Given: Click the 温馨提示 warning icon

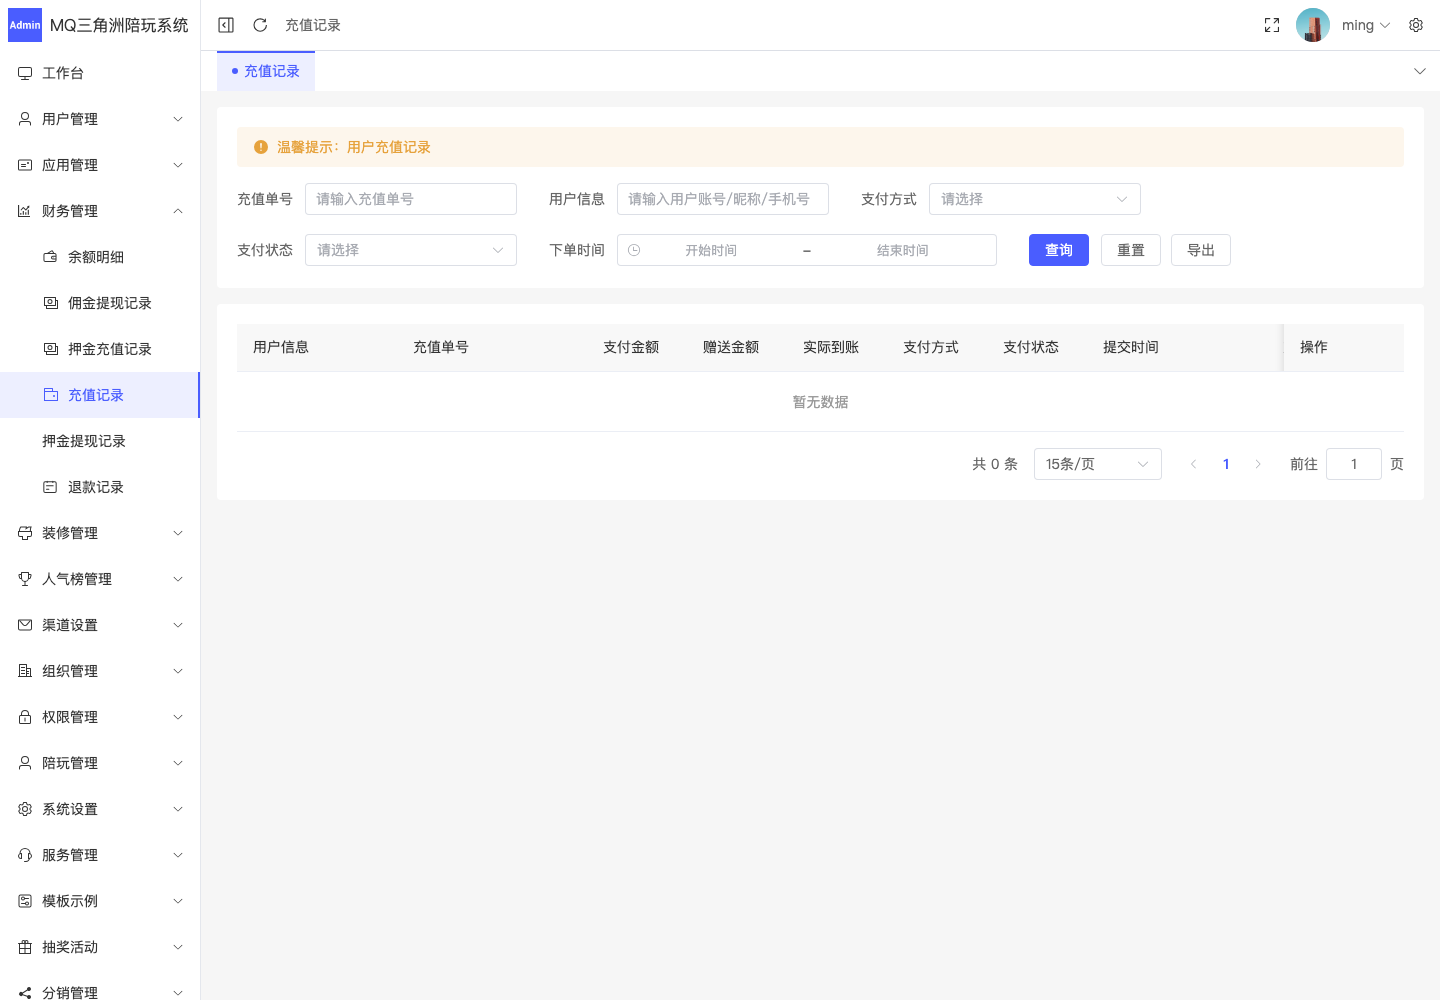Looking at the screenshot, I should coord(261,147).
